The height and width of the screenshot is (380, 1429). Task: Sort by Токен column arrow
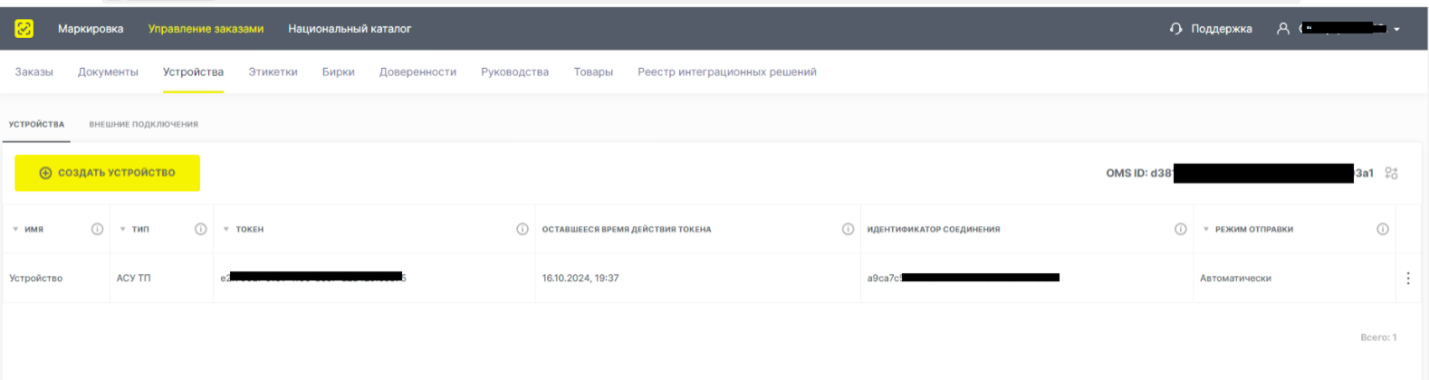pos(226,229)
